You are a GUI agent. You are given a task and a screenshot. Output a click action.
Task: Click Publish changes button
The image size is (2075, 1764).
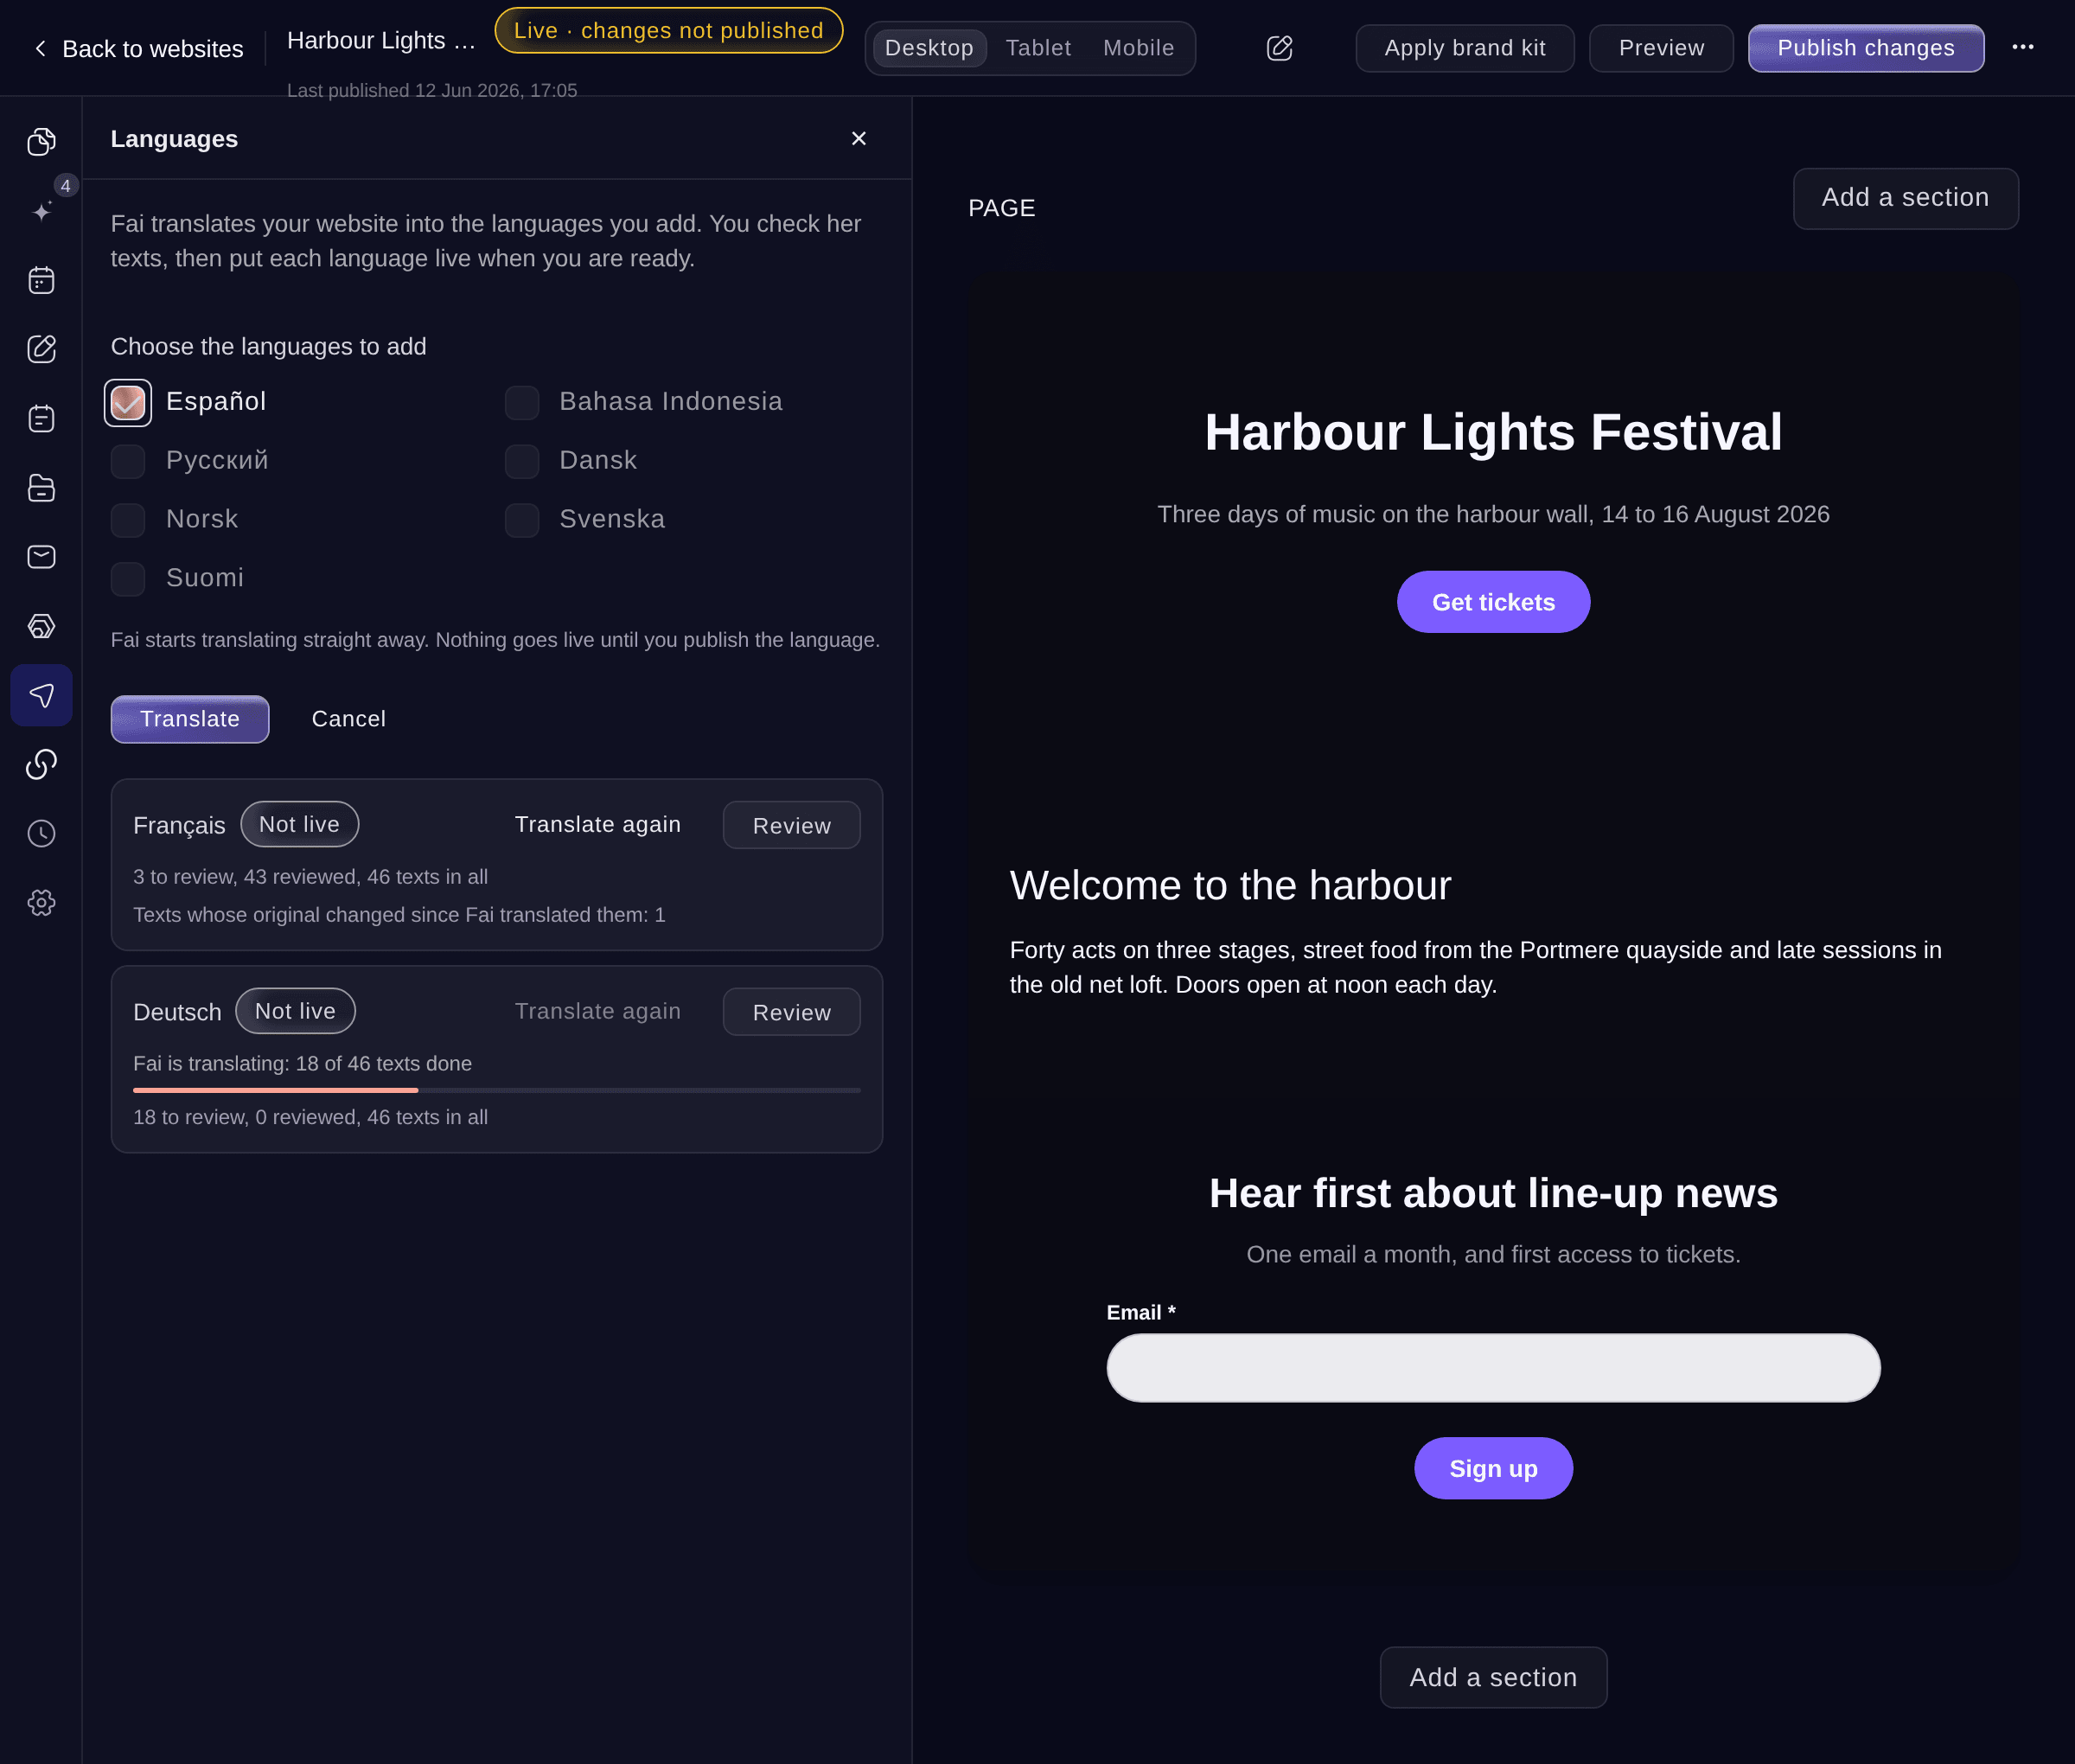pyautogui.click(x=1865, y=48)
